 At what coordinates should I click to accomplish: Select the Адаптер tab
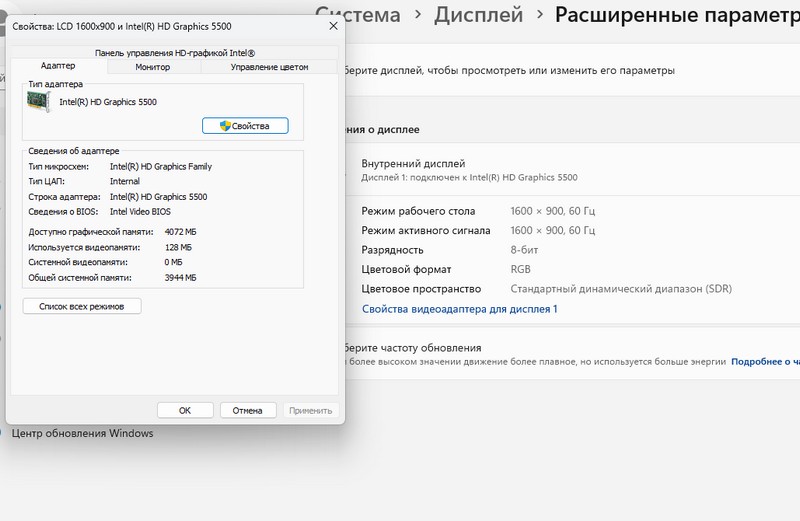tap(57, 66)
